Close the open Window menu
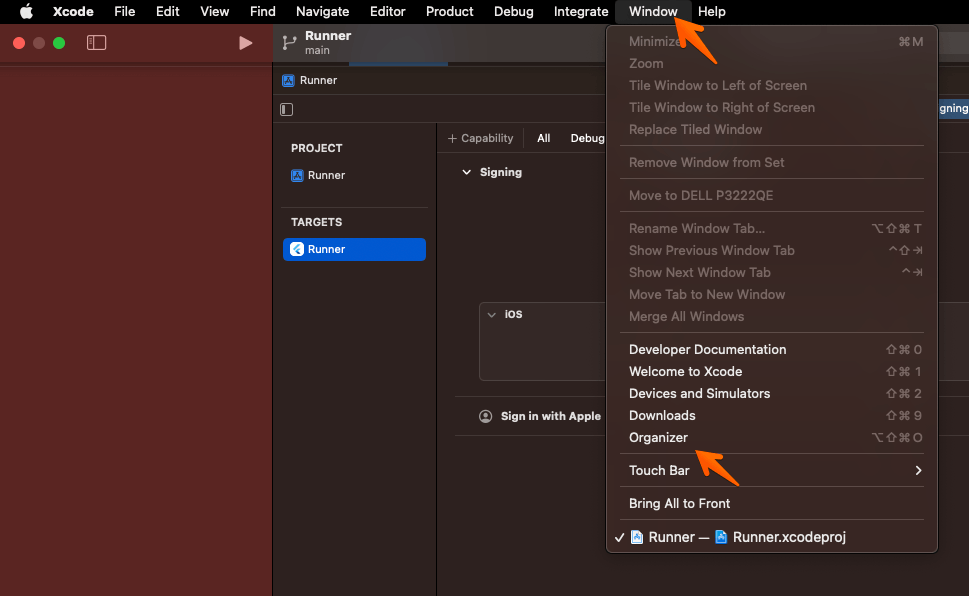 653,11
